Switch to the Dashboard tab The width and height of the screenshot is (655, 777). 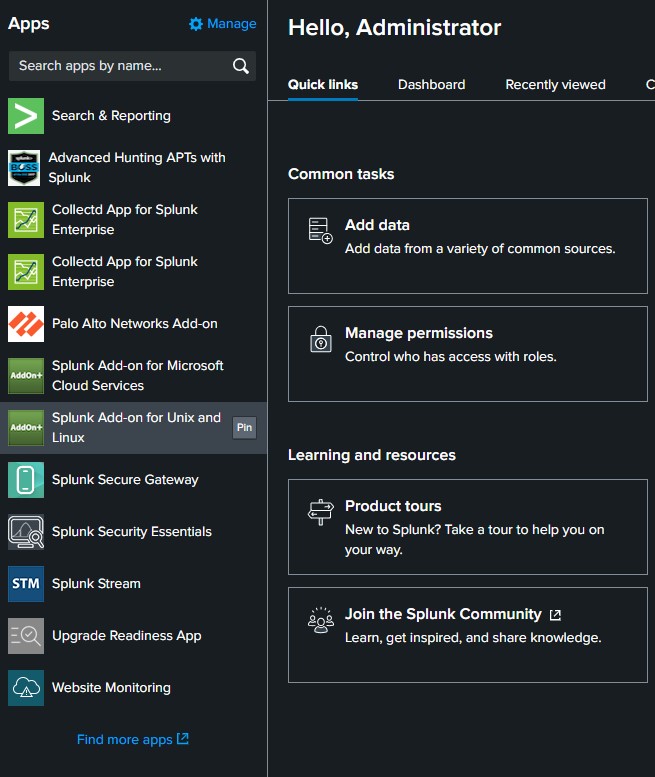pos(431,85)
